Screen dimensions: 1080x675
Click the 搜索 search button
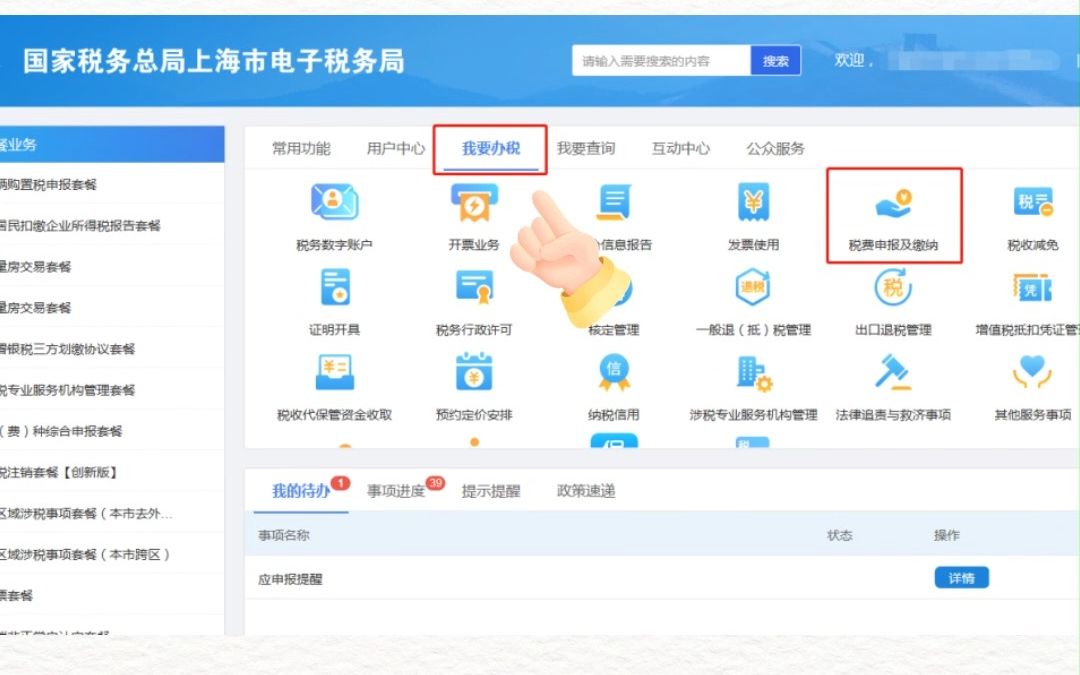(x=776, y=60)
